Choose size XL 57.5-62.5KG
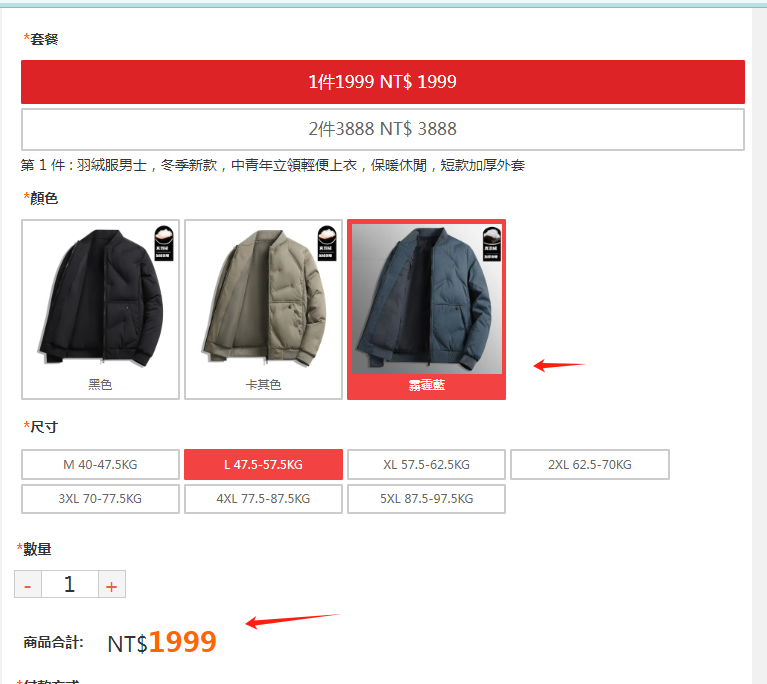 pos(427,464)
